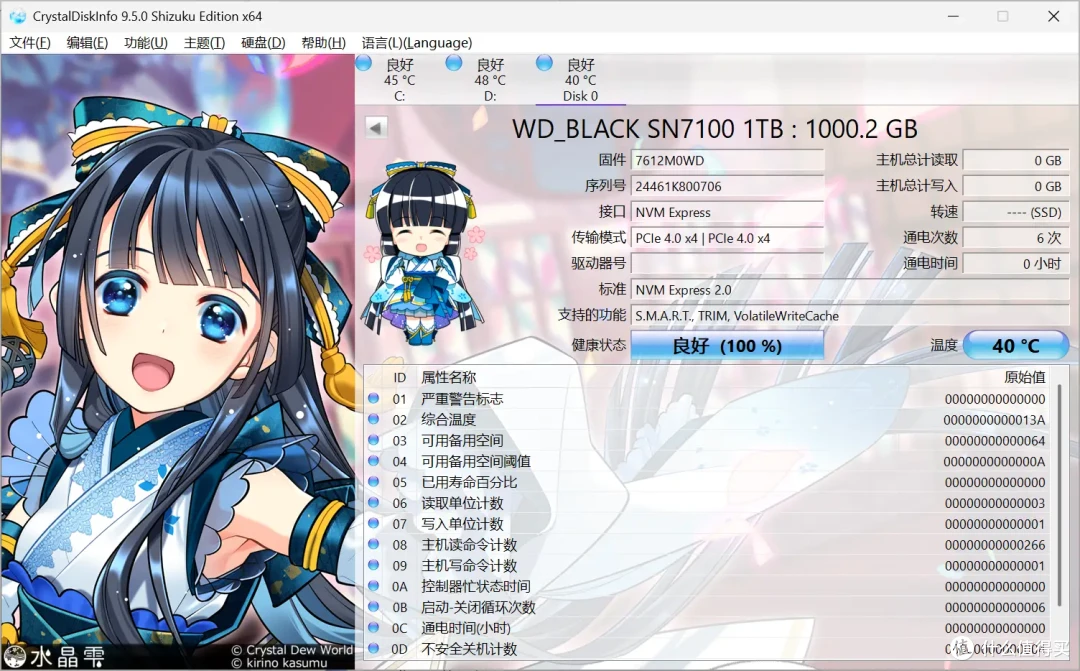The width and height of the screenshot is (1080, 671).
Task: Close the CrystalDiskInfo window
Action: [1054, 17]
